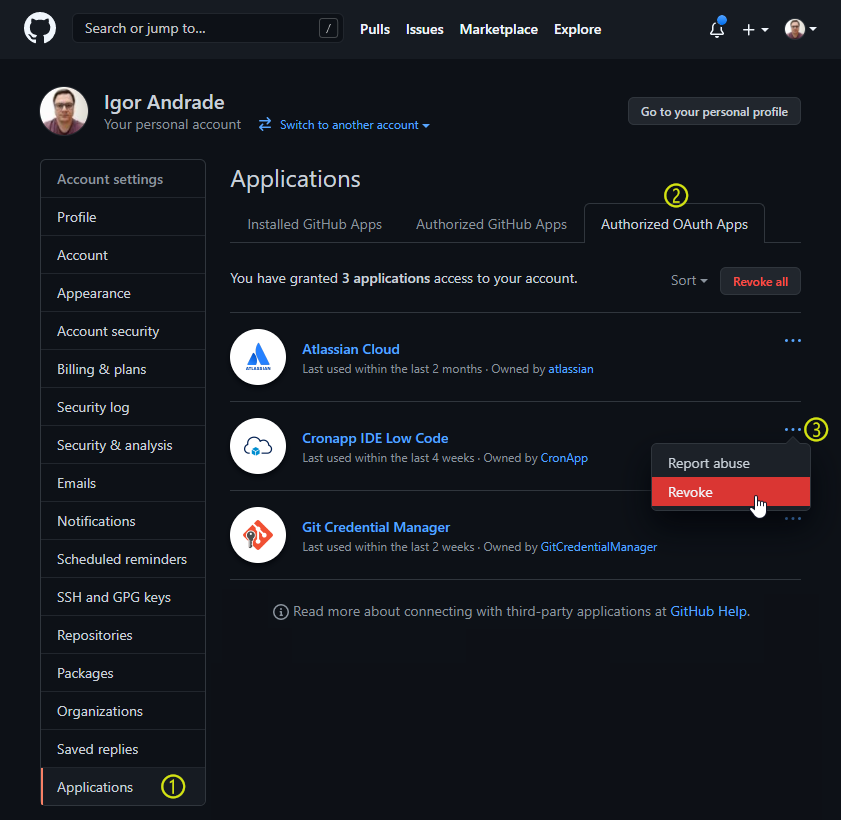Click Go to your personal profile button
Screen dimensions: 841x820
(x=714, y=112)
